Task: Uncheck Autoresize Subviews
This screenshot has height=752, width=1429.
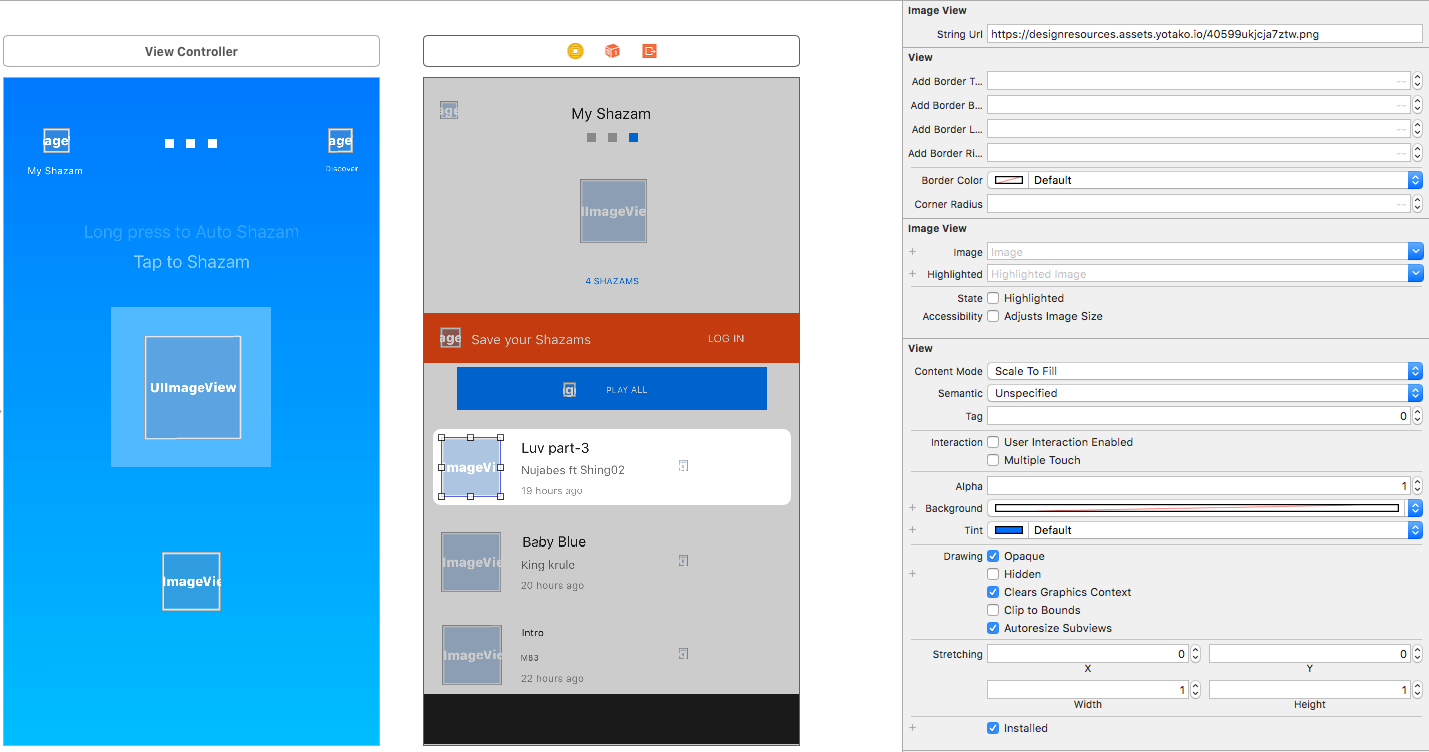Action: click(x=993, y=628)
